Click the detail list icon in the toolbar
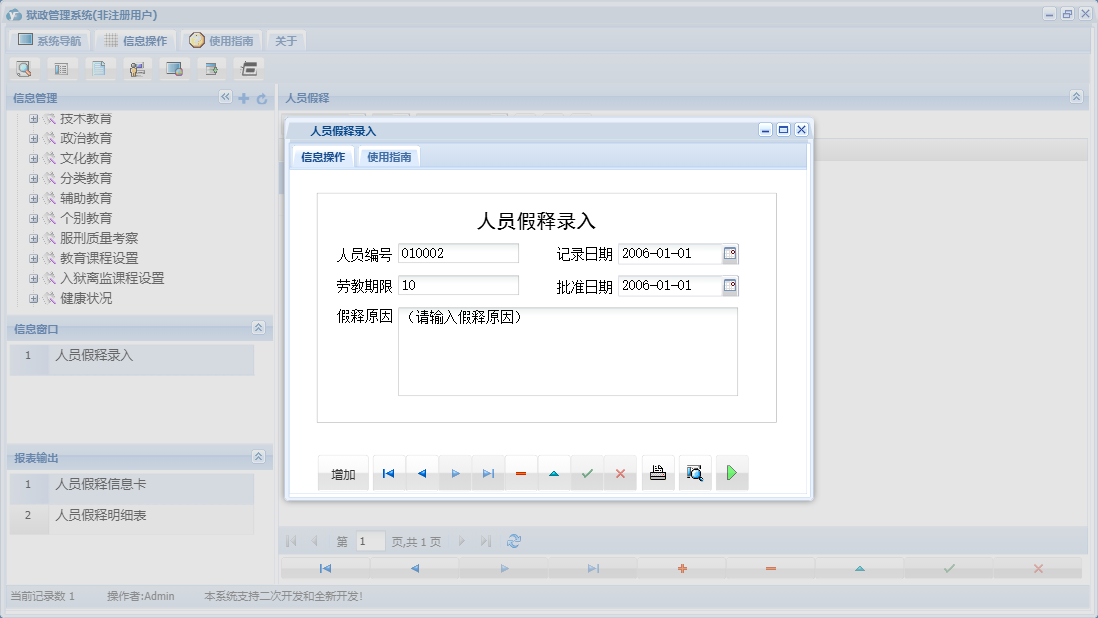Viewport: 1098px width, 618px height. (x=62, y=68)
